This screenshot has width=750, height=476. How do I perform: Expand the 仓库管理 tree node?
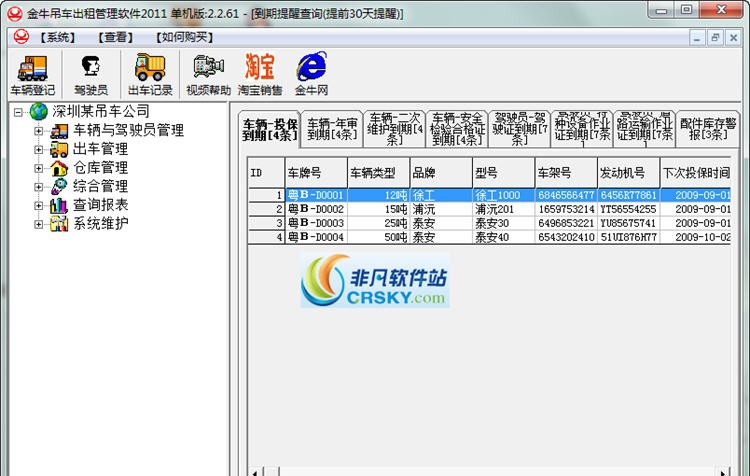[39, 168]
